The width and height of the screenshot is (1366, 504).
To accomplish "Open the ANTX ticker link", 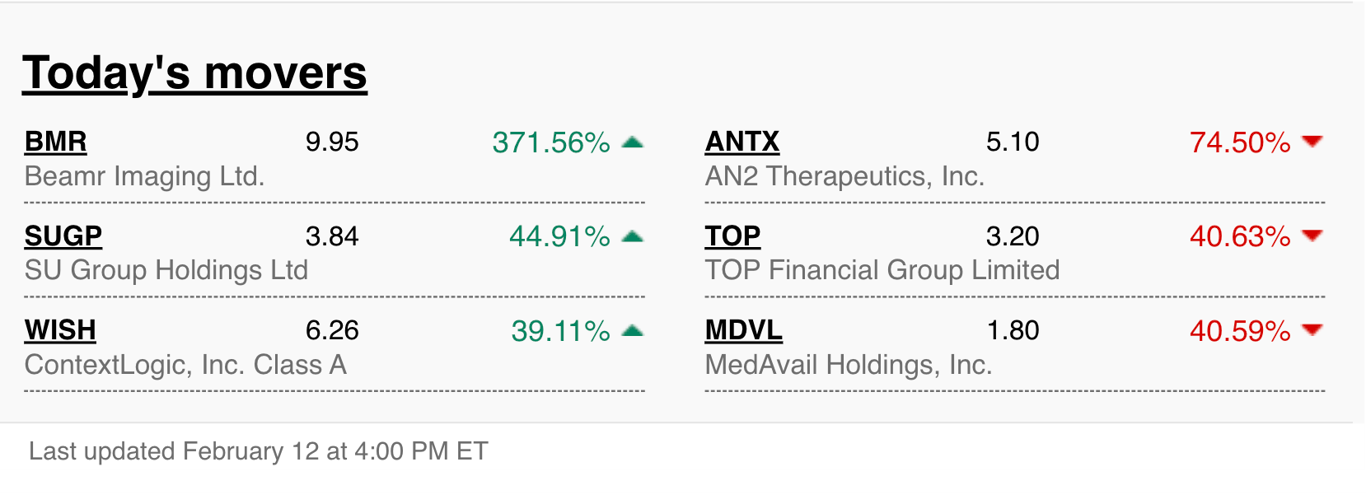I will (x=742, y=142).
